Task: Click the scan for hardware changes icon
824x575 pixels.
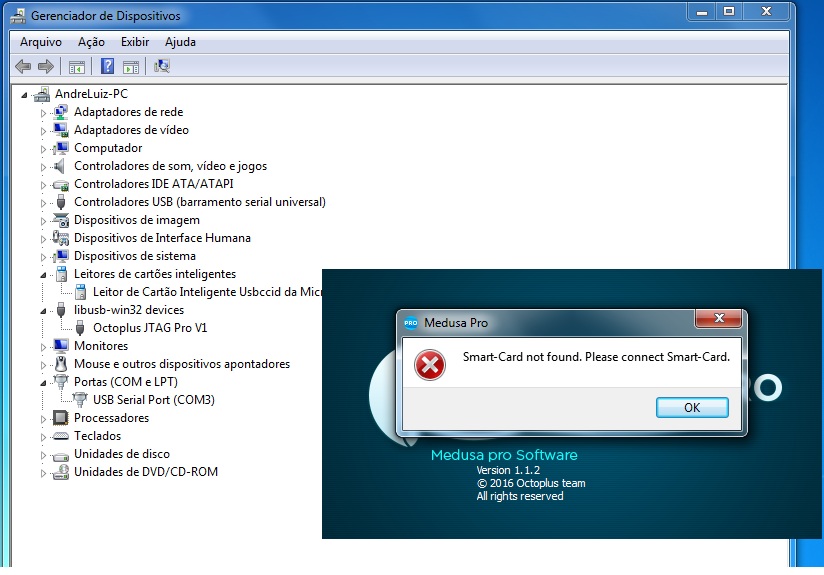Action: pos(162,66)
